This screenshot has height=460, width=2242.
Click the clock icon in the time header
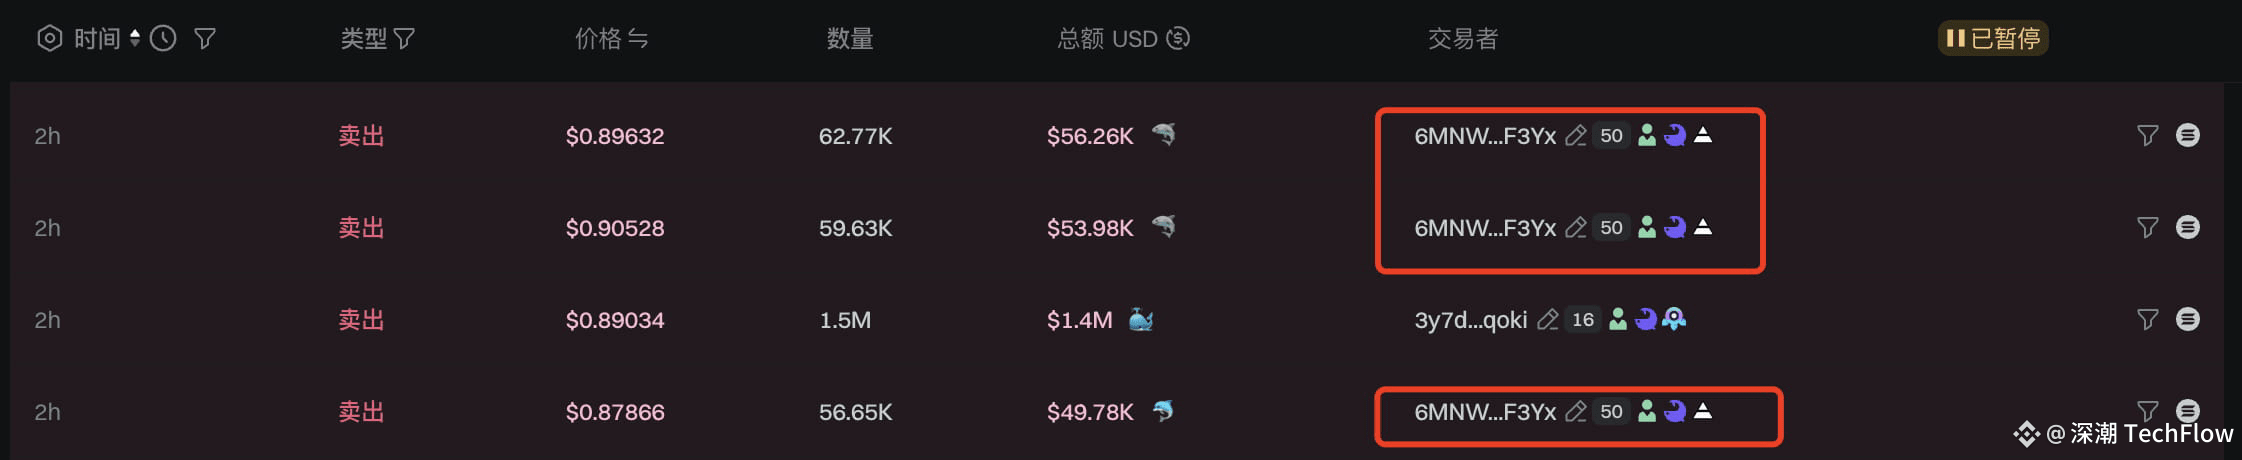tap(163, 38)
